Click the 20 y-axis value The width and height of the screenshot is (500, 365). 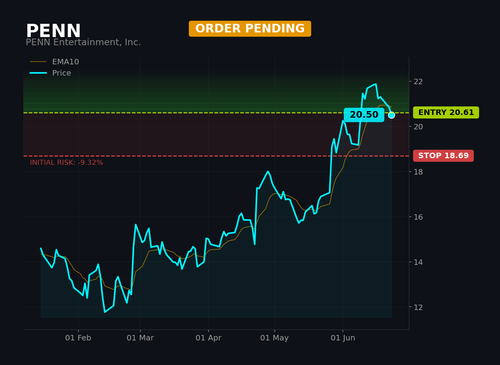tap(418, 127)
